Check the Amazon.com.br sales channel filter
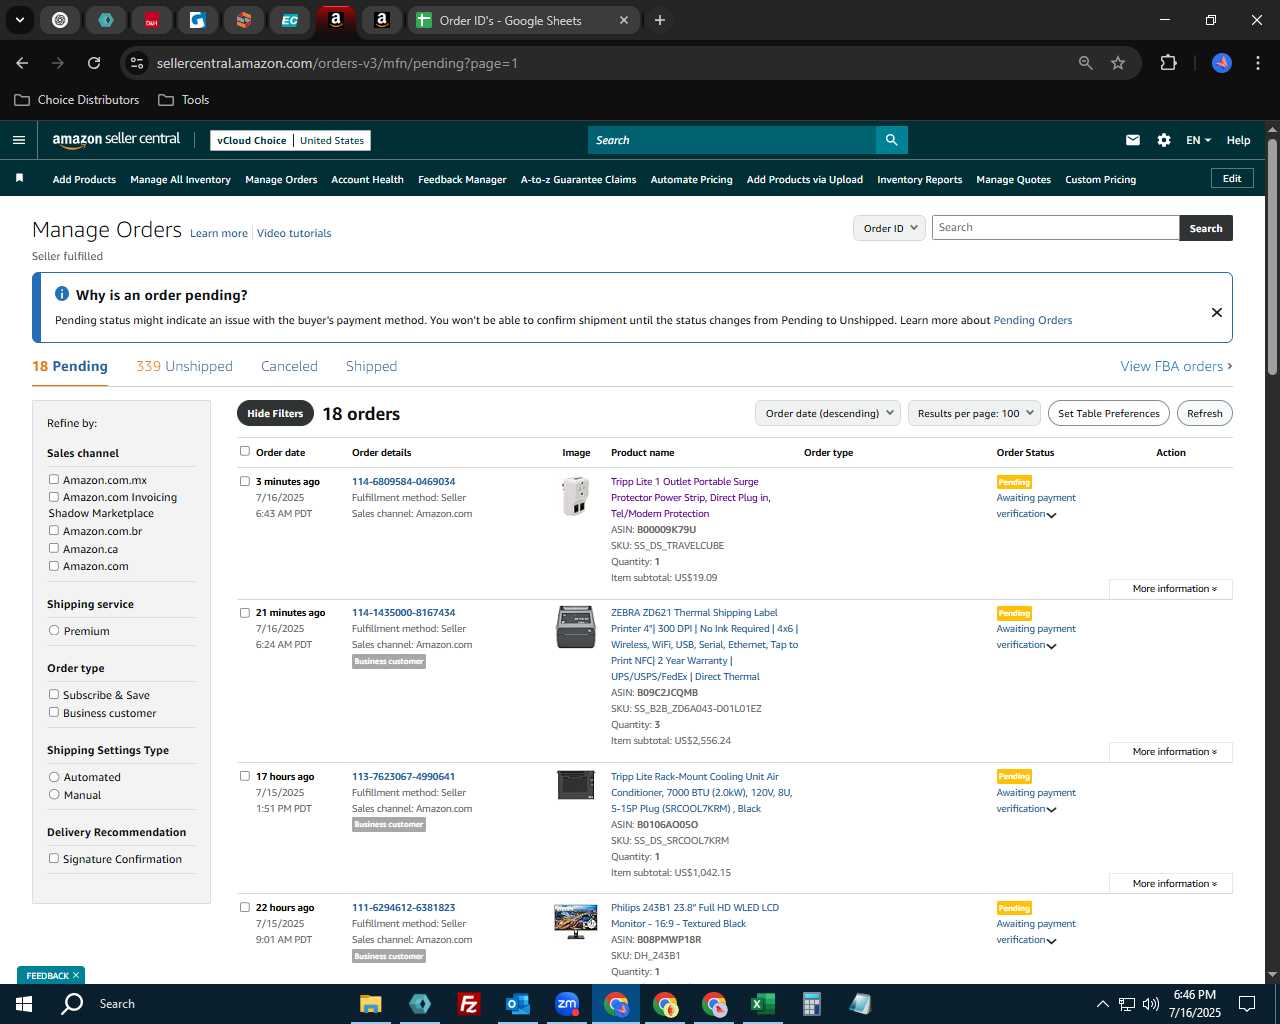Screen dimensions: 1280x1024 (54, 530)
